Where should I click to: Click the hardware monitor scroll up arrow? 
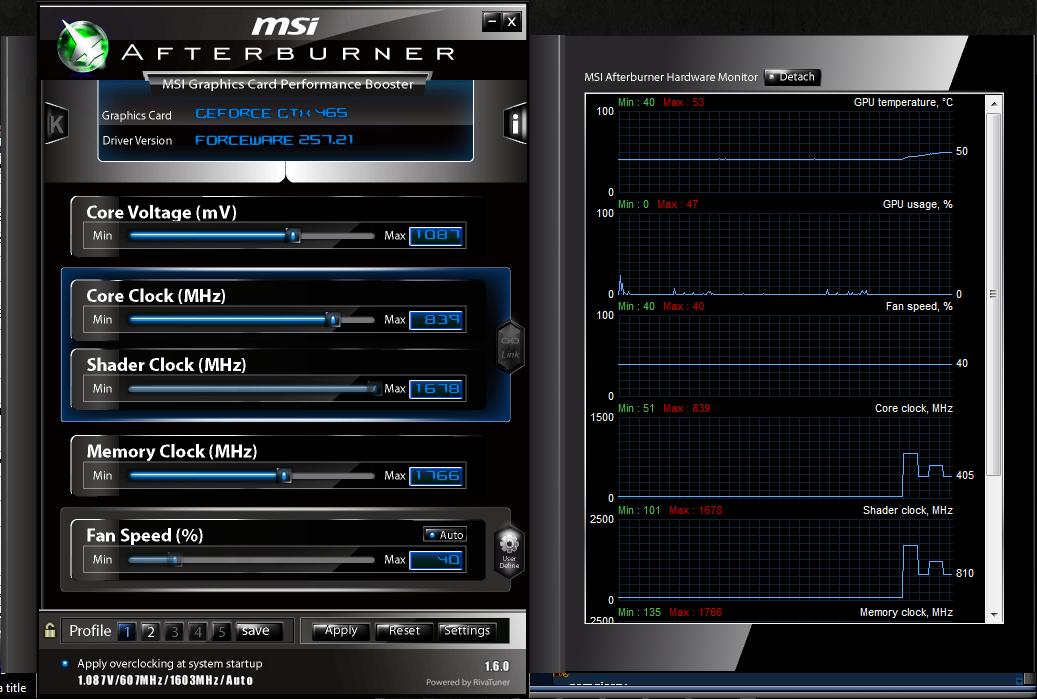993,104
